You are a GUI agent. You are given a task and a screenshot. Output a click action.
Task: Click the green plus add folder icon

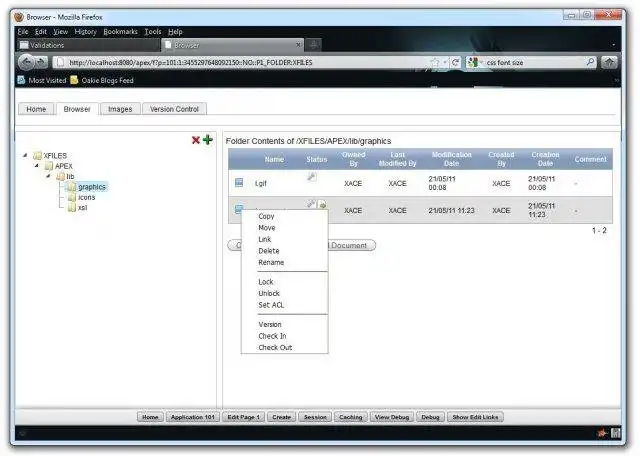208,140
